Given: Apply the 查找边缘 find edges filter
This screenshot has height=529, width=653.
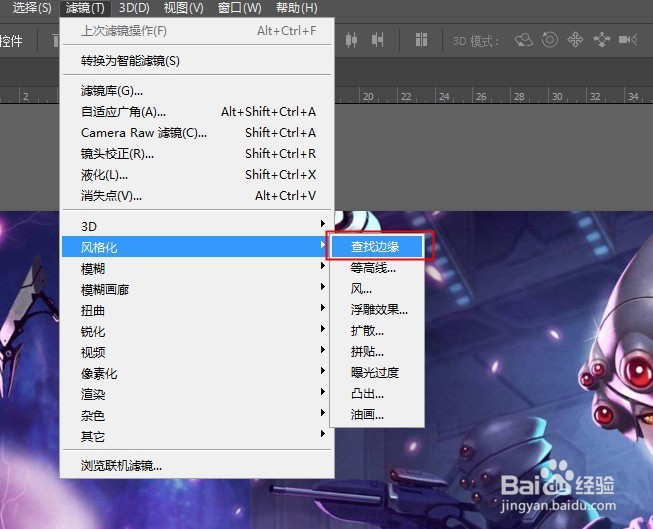Looking at the screenshot, I should pyautogui.click(x=377, y=247).
